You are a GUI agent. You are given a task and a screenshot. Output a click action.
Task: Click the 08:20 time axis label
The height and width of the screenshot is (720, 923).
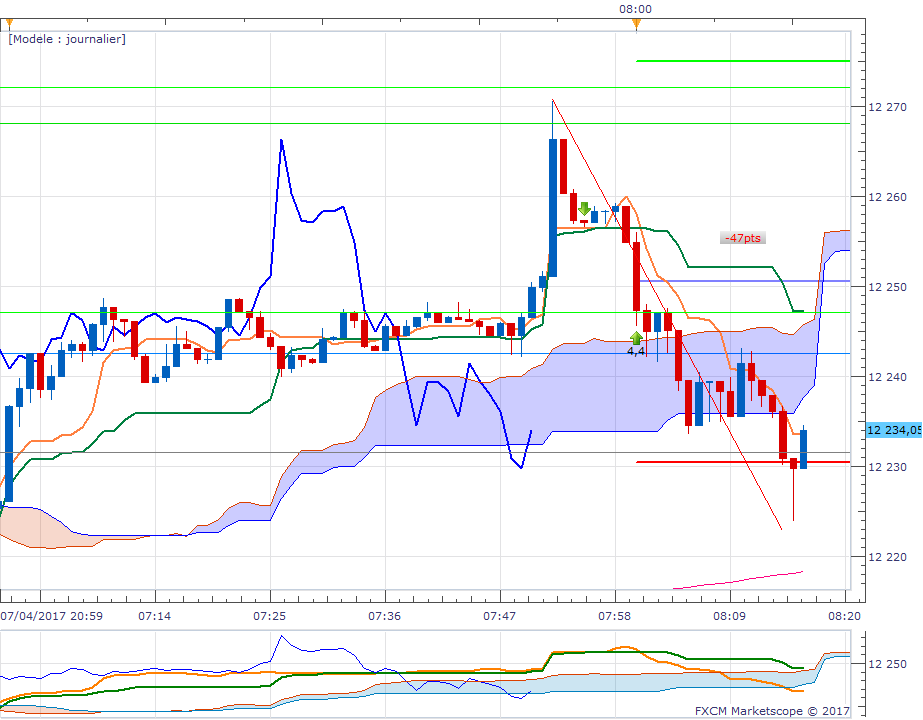(844, 616)
